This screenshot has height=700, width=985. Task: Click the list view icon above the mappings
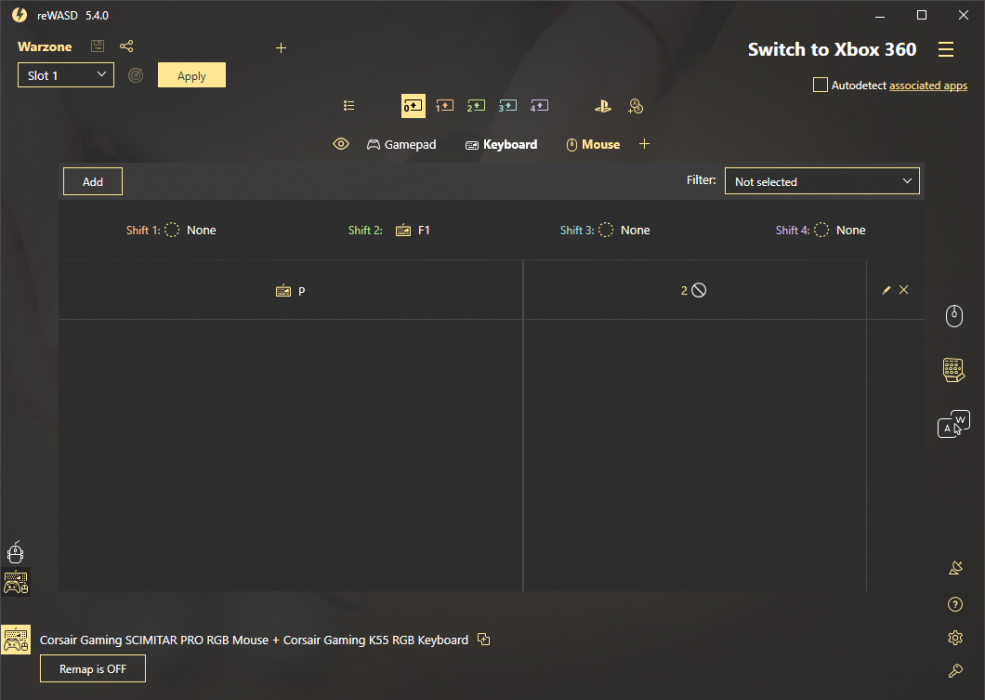(349, 105)
